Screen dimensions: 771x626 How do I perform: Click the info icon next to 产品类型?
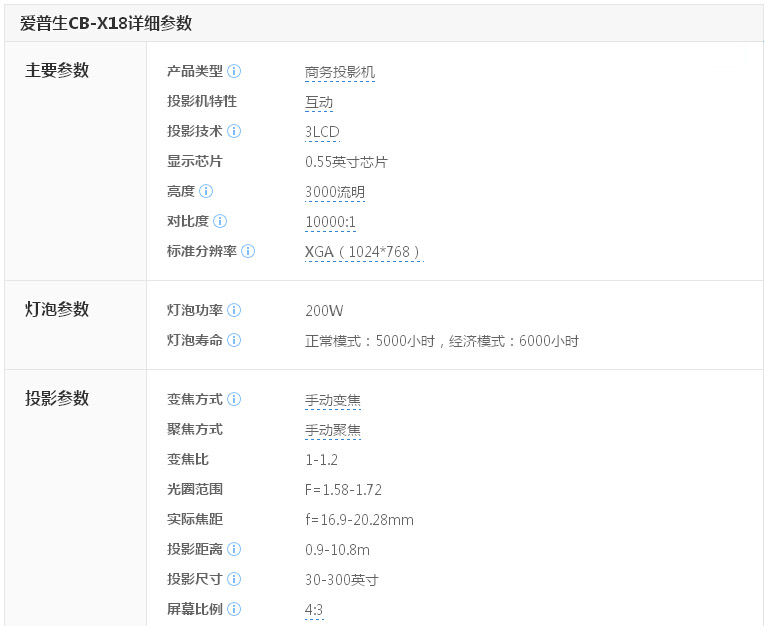[234, 71]
